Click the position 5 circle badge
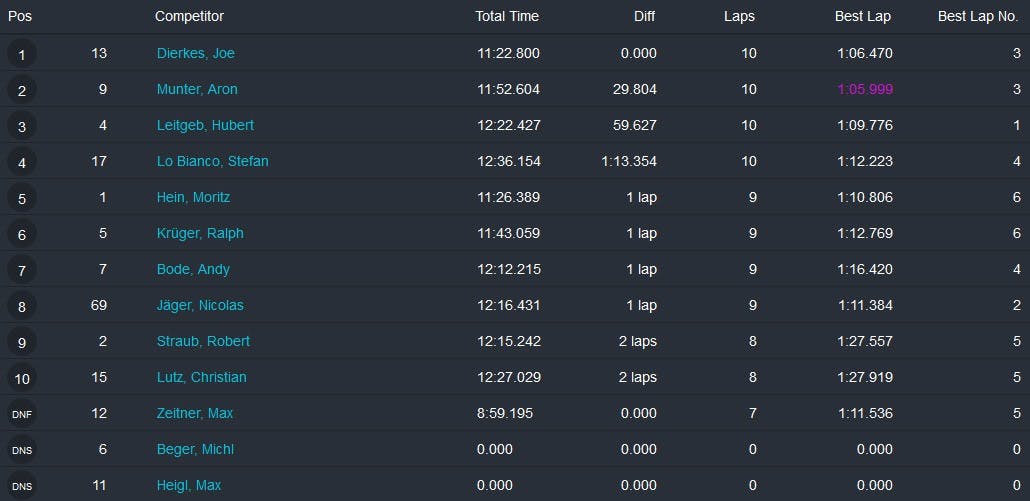This screenshot has width=1030, height=501. pos(22,198)
